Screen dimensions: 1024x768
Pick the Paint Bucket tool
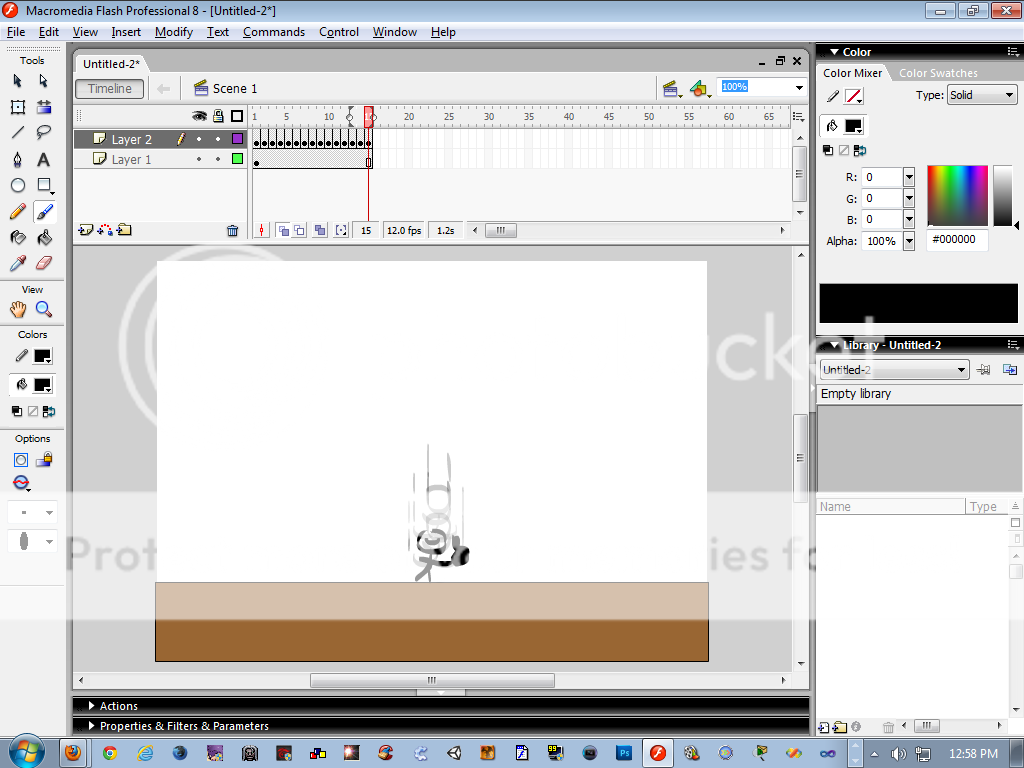point(44,238)
